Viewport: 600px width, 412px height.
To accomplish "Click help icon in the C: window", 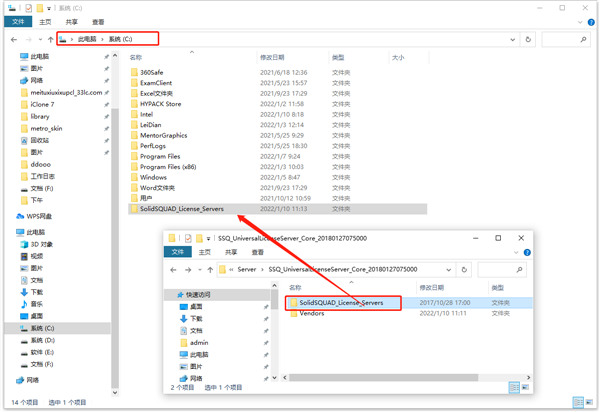I will pos(591,22).
